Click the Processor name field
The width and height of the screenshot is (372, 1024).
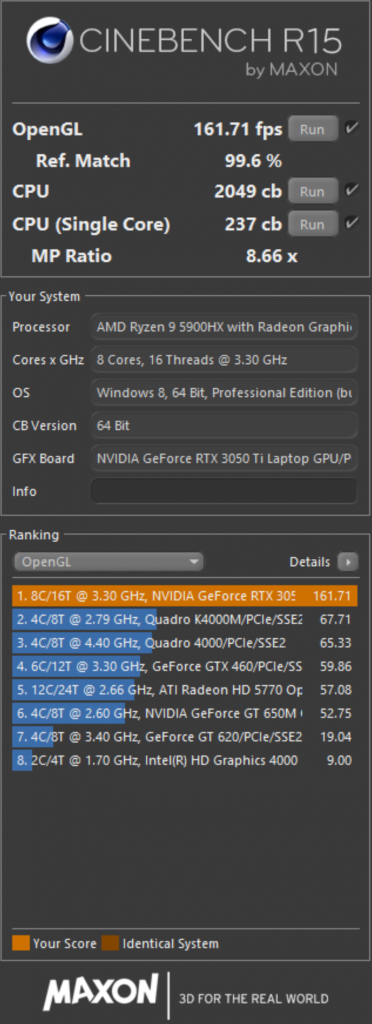224,327
